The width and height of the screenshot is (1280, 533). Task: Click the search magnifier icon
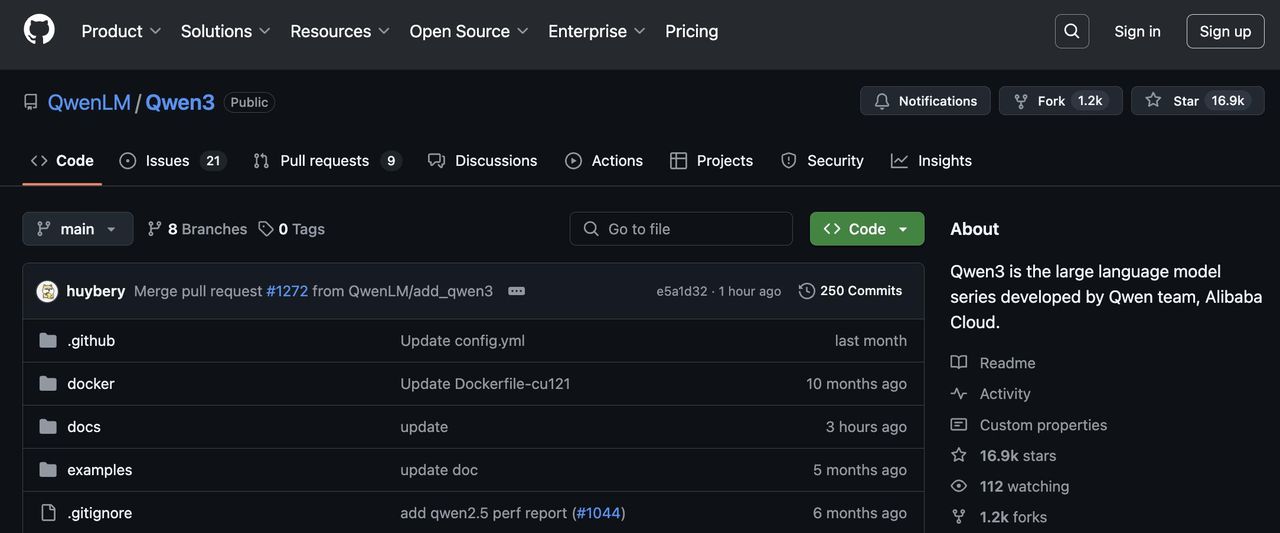pos(1072,31)
